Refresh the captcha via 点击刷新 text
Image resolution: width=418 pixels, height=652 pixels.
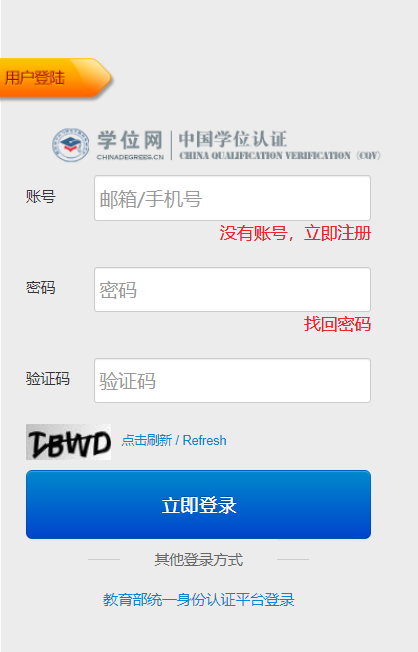tap(147, 440)
